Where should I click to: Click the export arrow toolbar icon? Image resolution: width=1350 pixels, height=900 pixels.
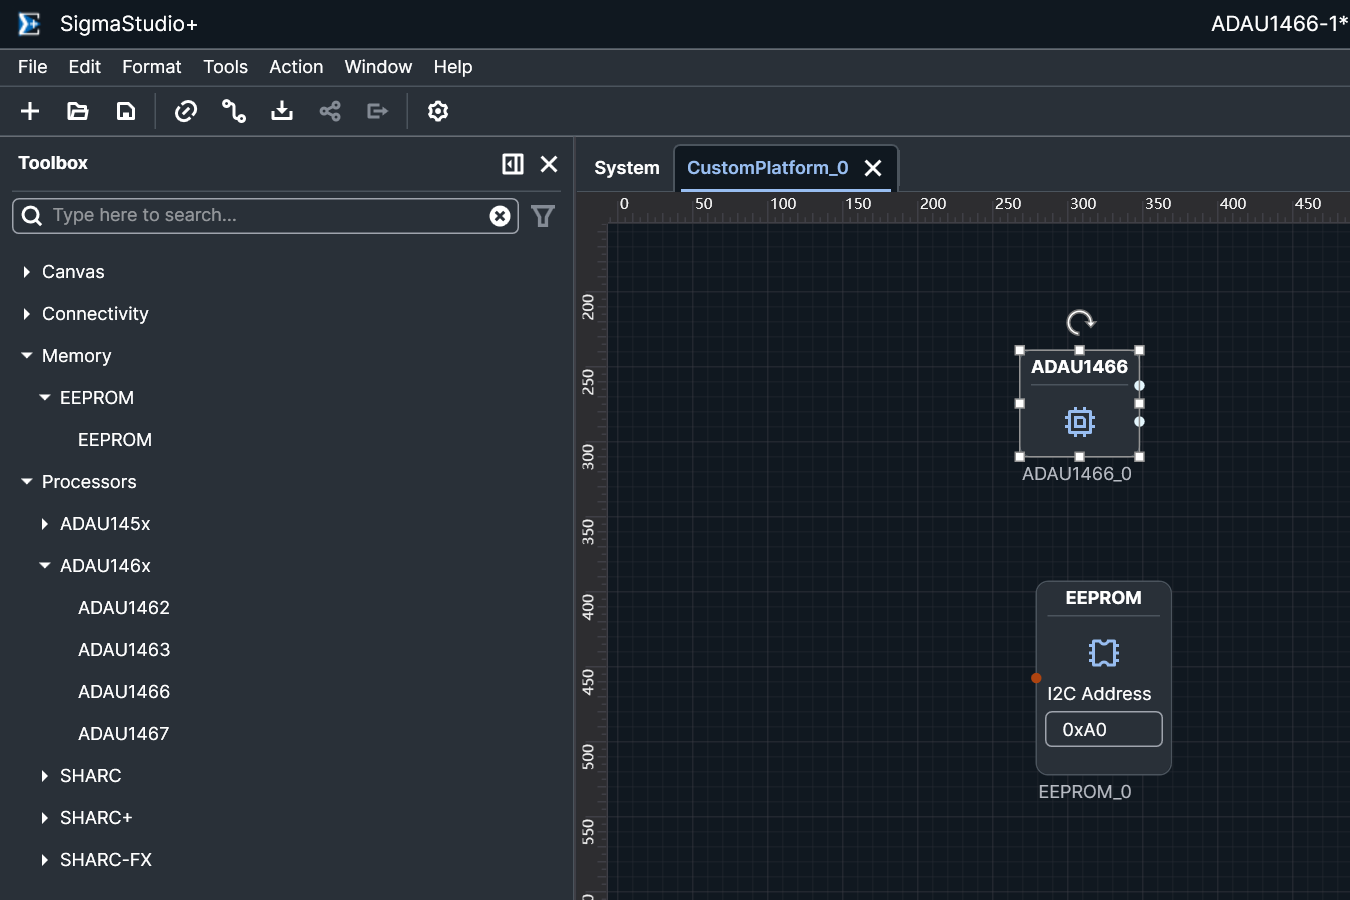pyautogui.click(x=378, y=111)
